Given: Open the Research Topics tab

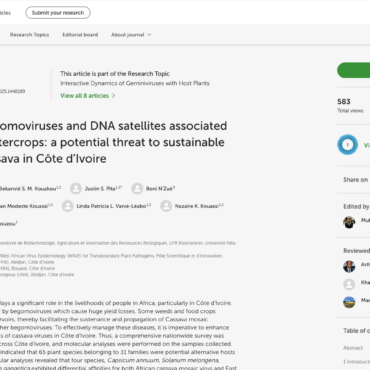Looking at the screenshot, I should click(x=29, y=35).
